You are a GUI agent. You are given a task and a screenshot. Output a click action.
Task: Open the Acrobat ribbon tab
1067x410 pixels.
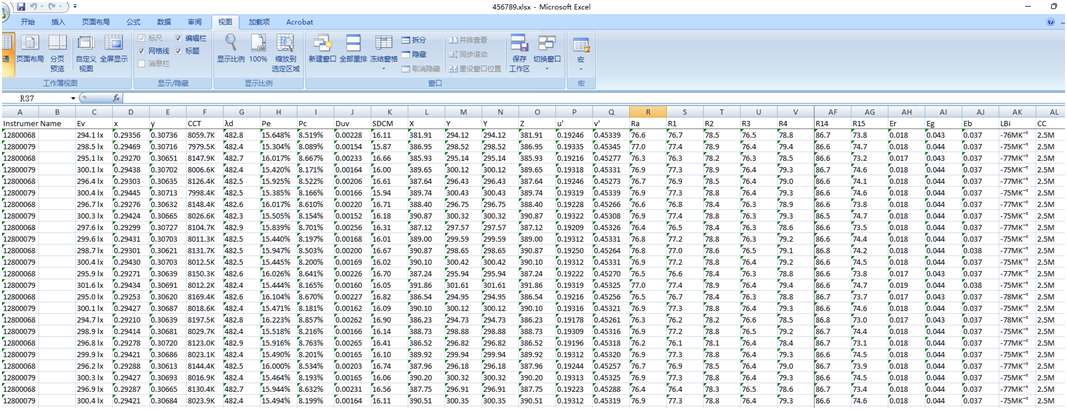point(299,21)
